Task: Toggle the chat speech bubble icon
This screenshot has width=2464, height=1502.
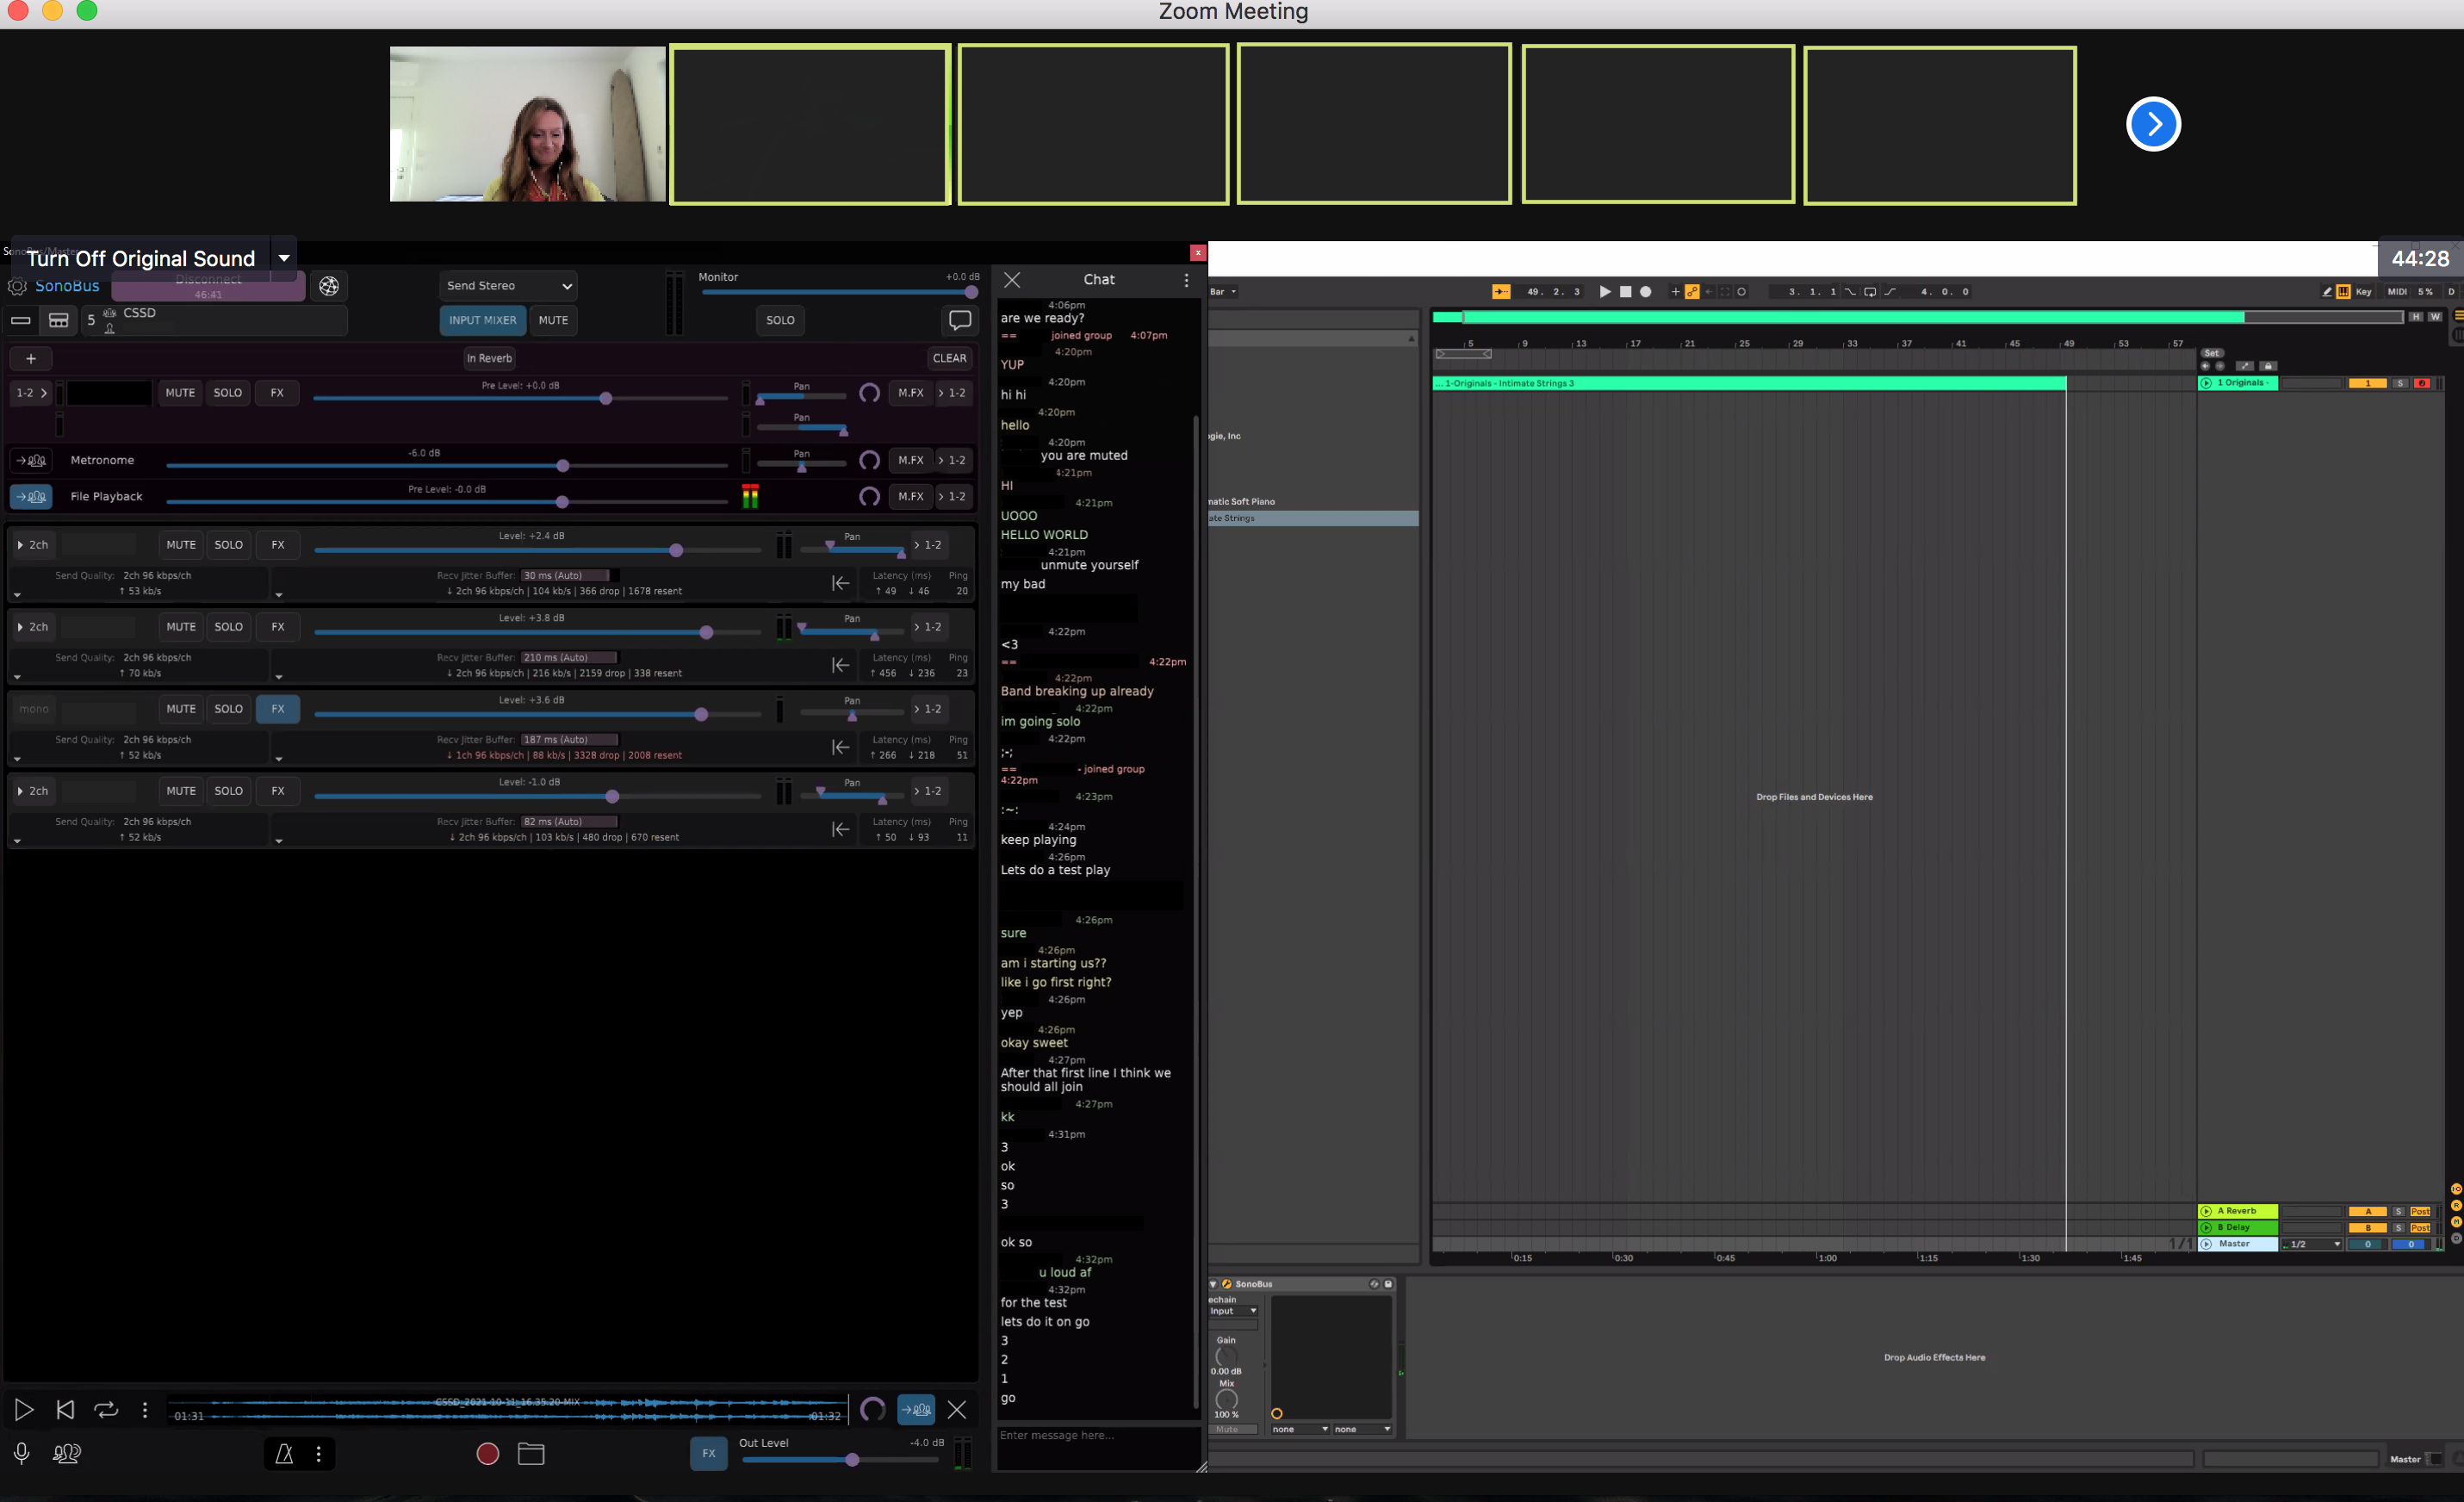Action: click(x=959, y=320)
